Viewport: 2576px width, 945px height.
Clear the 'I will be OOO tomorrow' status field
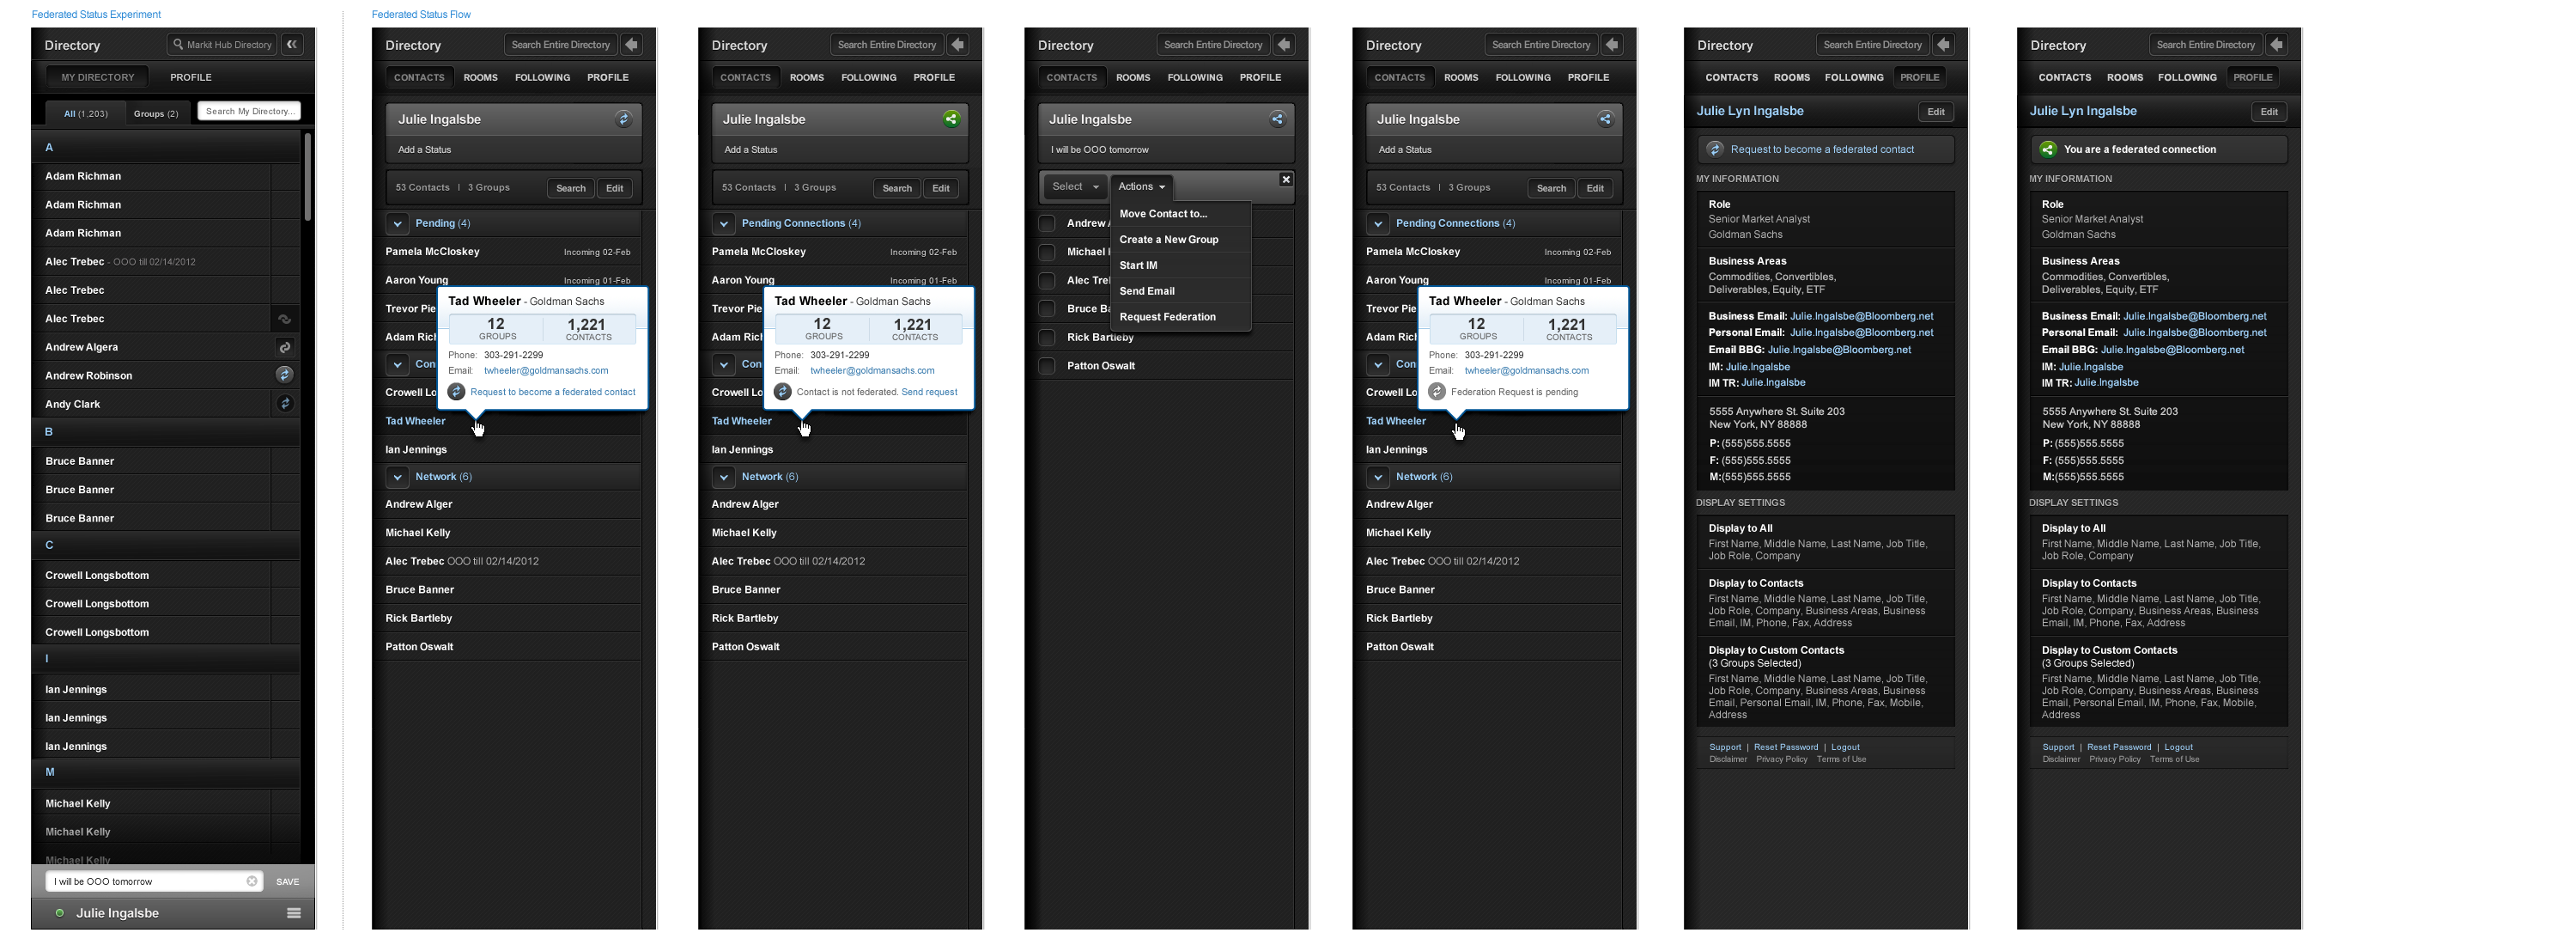(252, 881)
